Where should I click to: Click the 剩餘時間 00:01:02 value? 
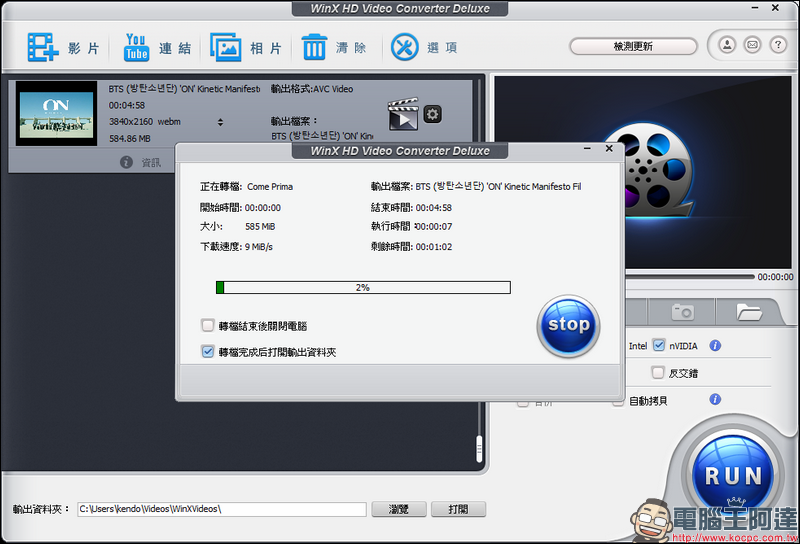[434, 246]
